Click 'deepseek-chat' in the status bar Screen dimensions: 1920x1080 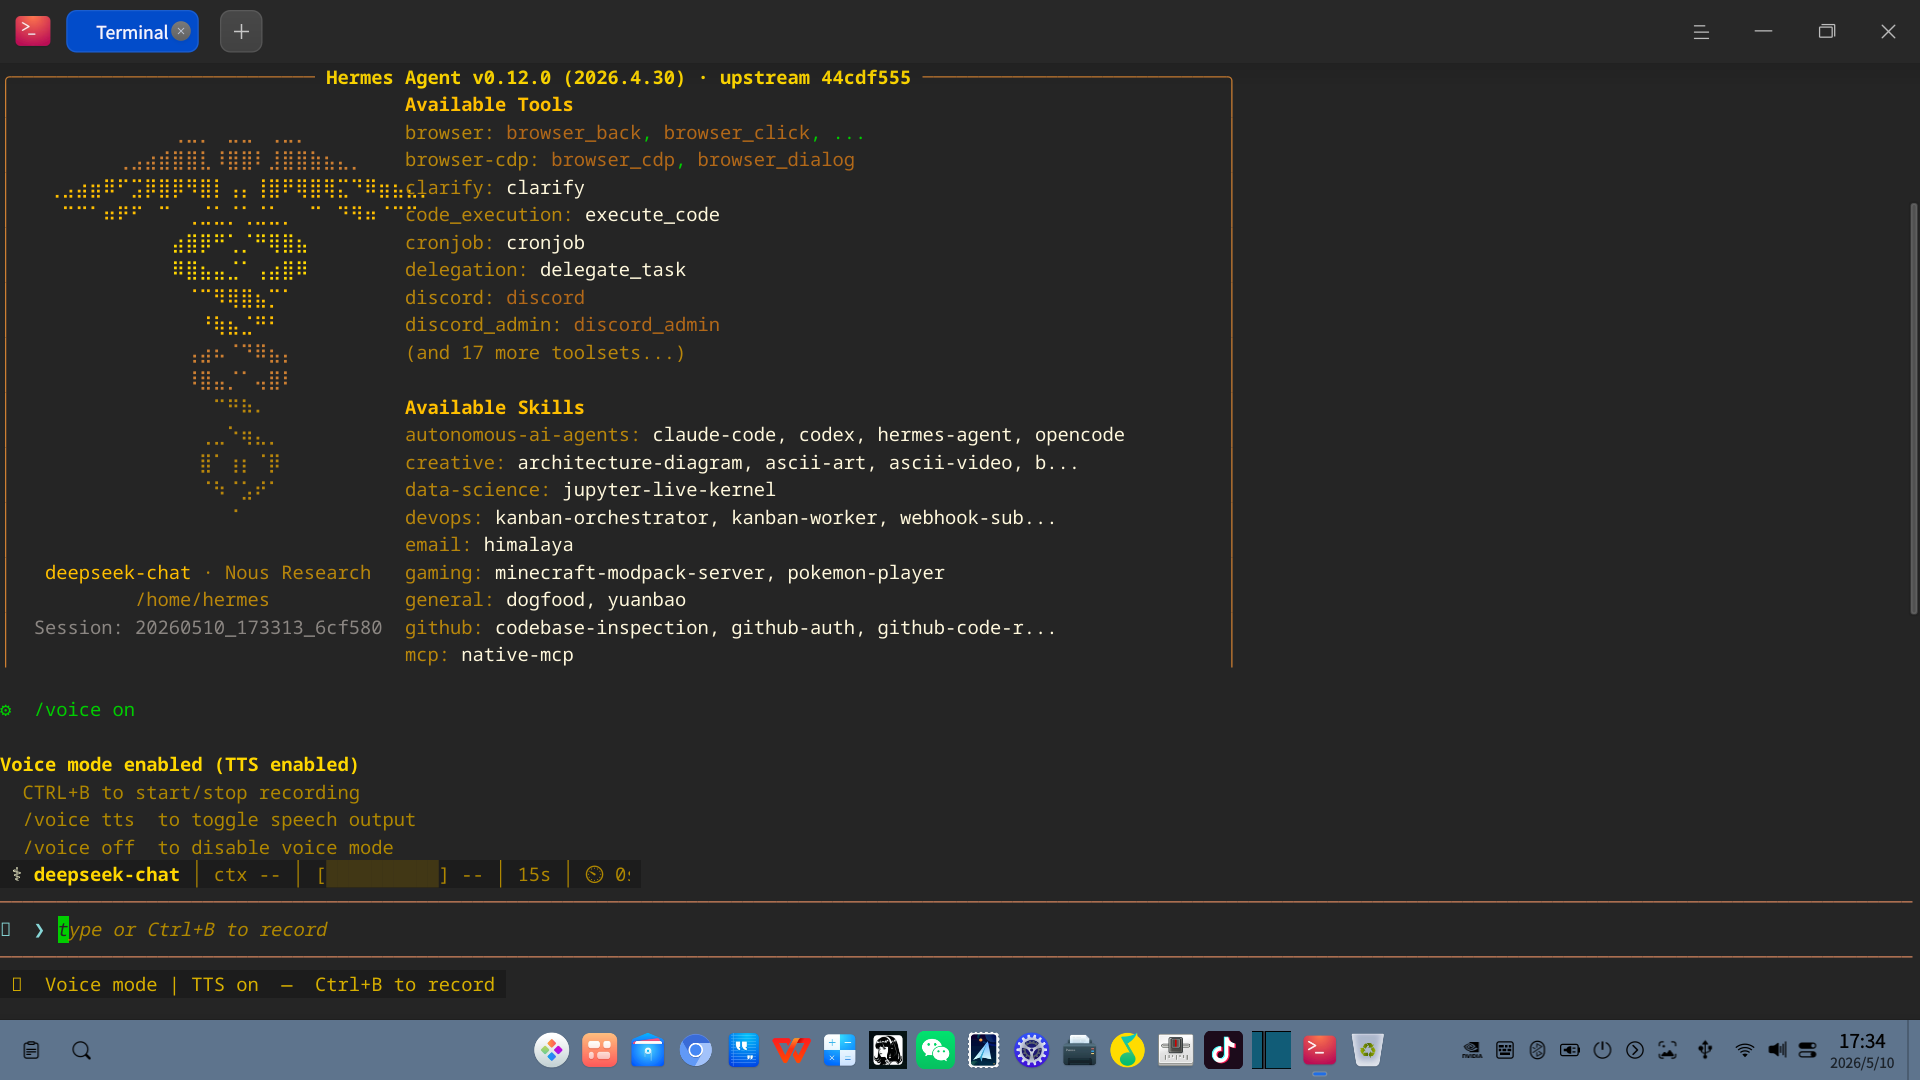[x=106, y=875]
